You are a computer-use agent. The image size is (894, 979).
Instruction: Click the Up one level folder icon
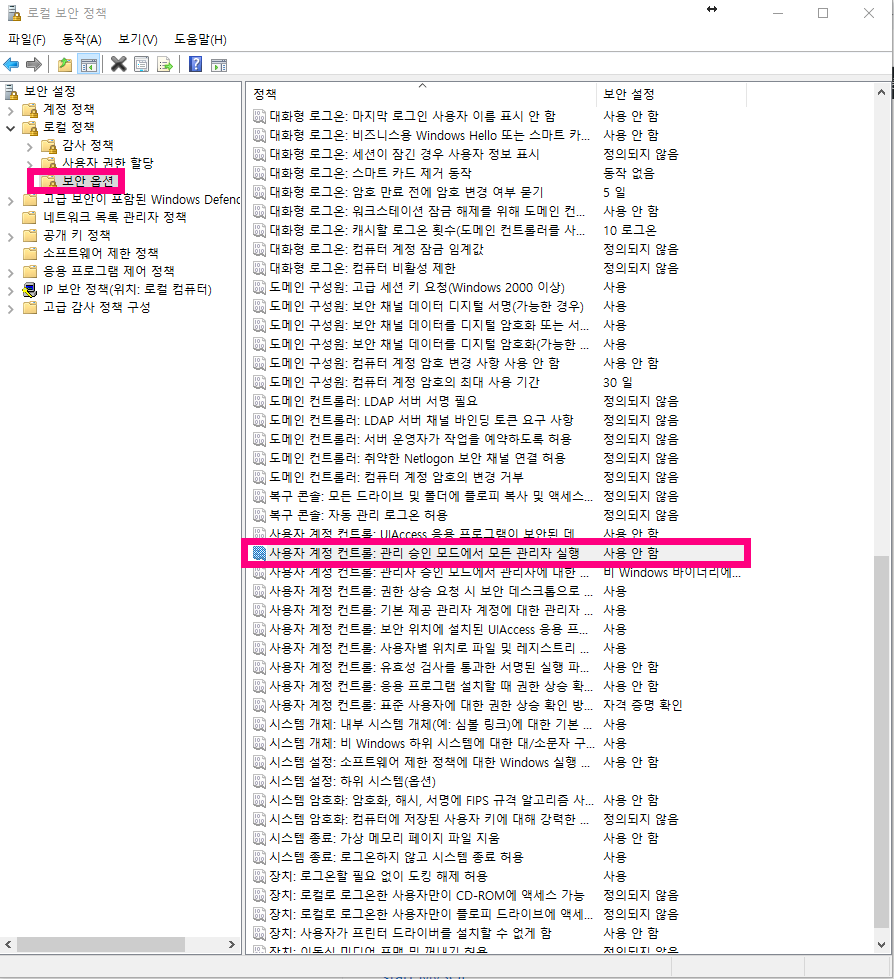coord(64,64)
